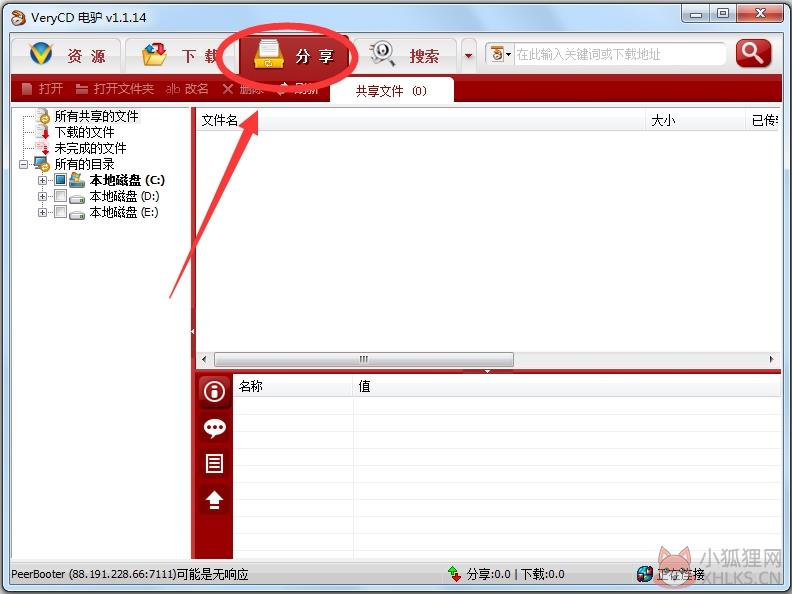Viewport: 792px width, 594px height.
Task: Click the green-red transfer arrows status icon
Action: [x=454, y=573]
